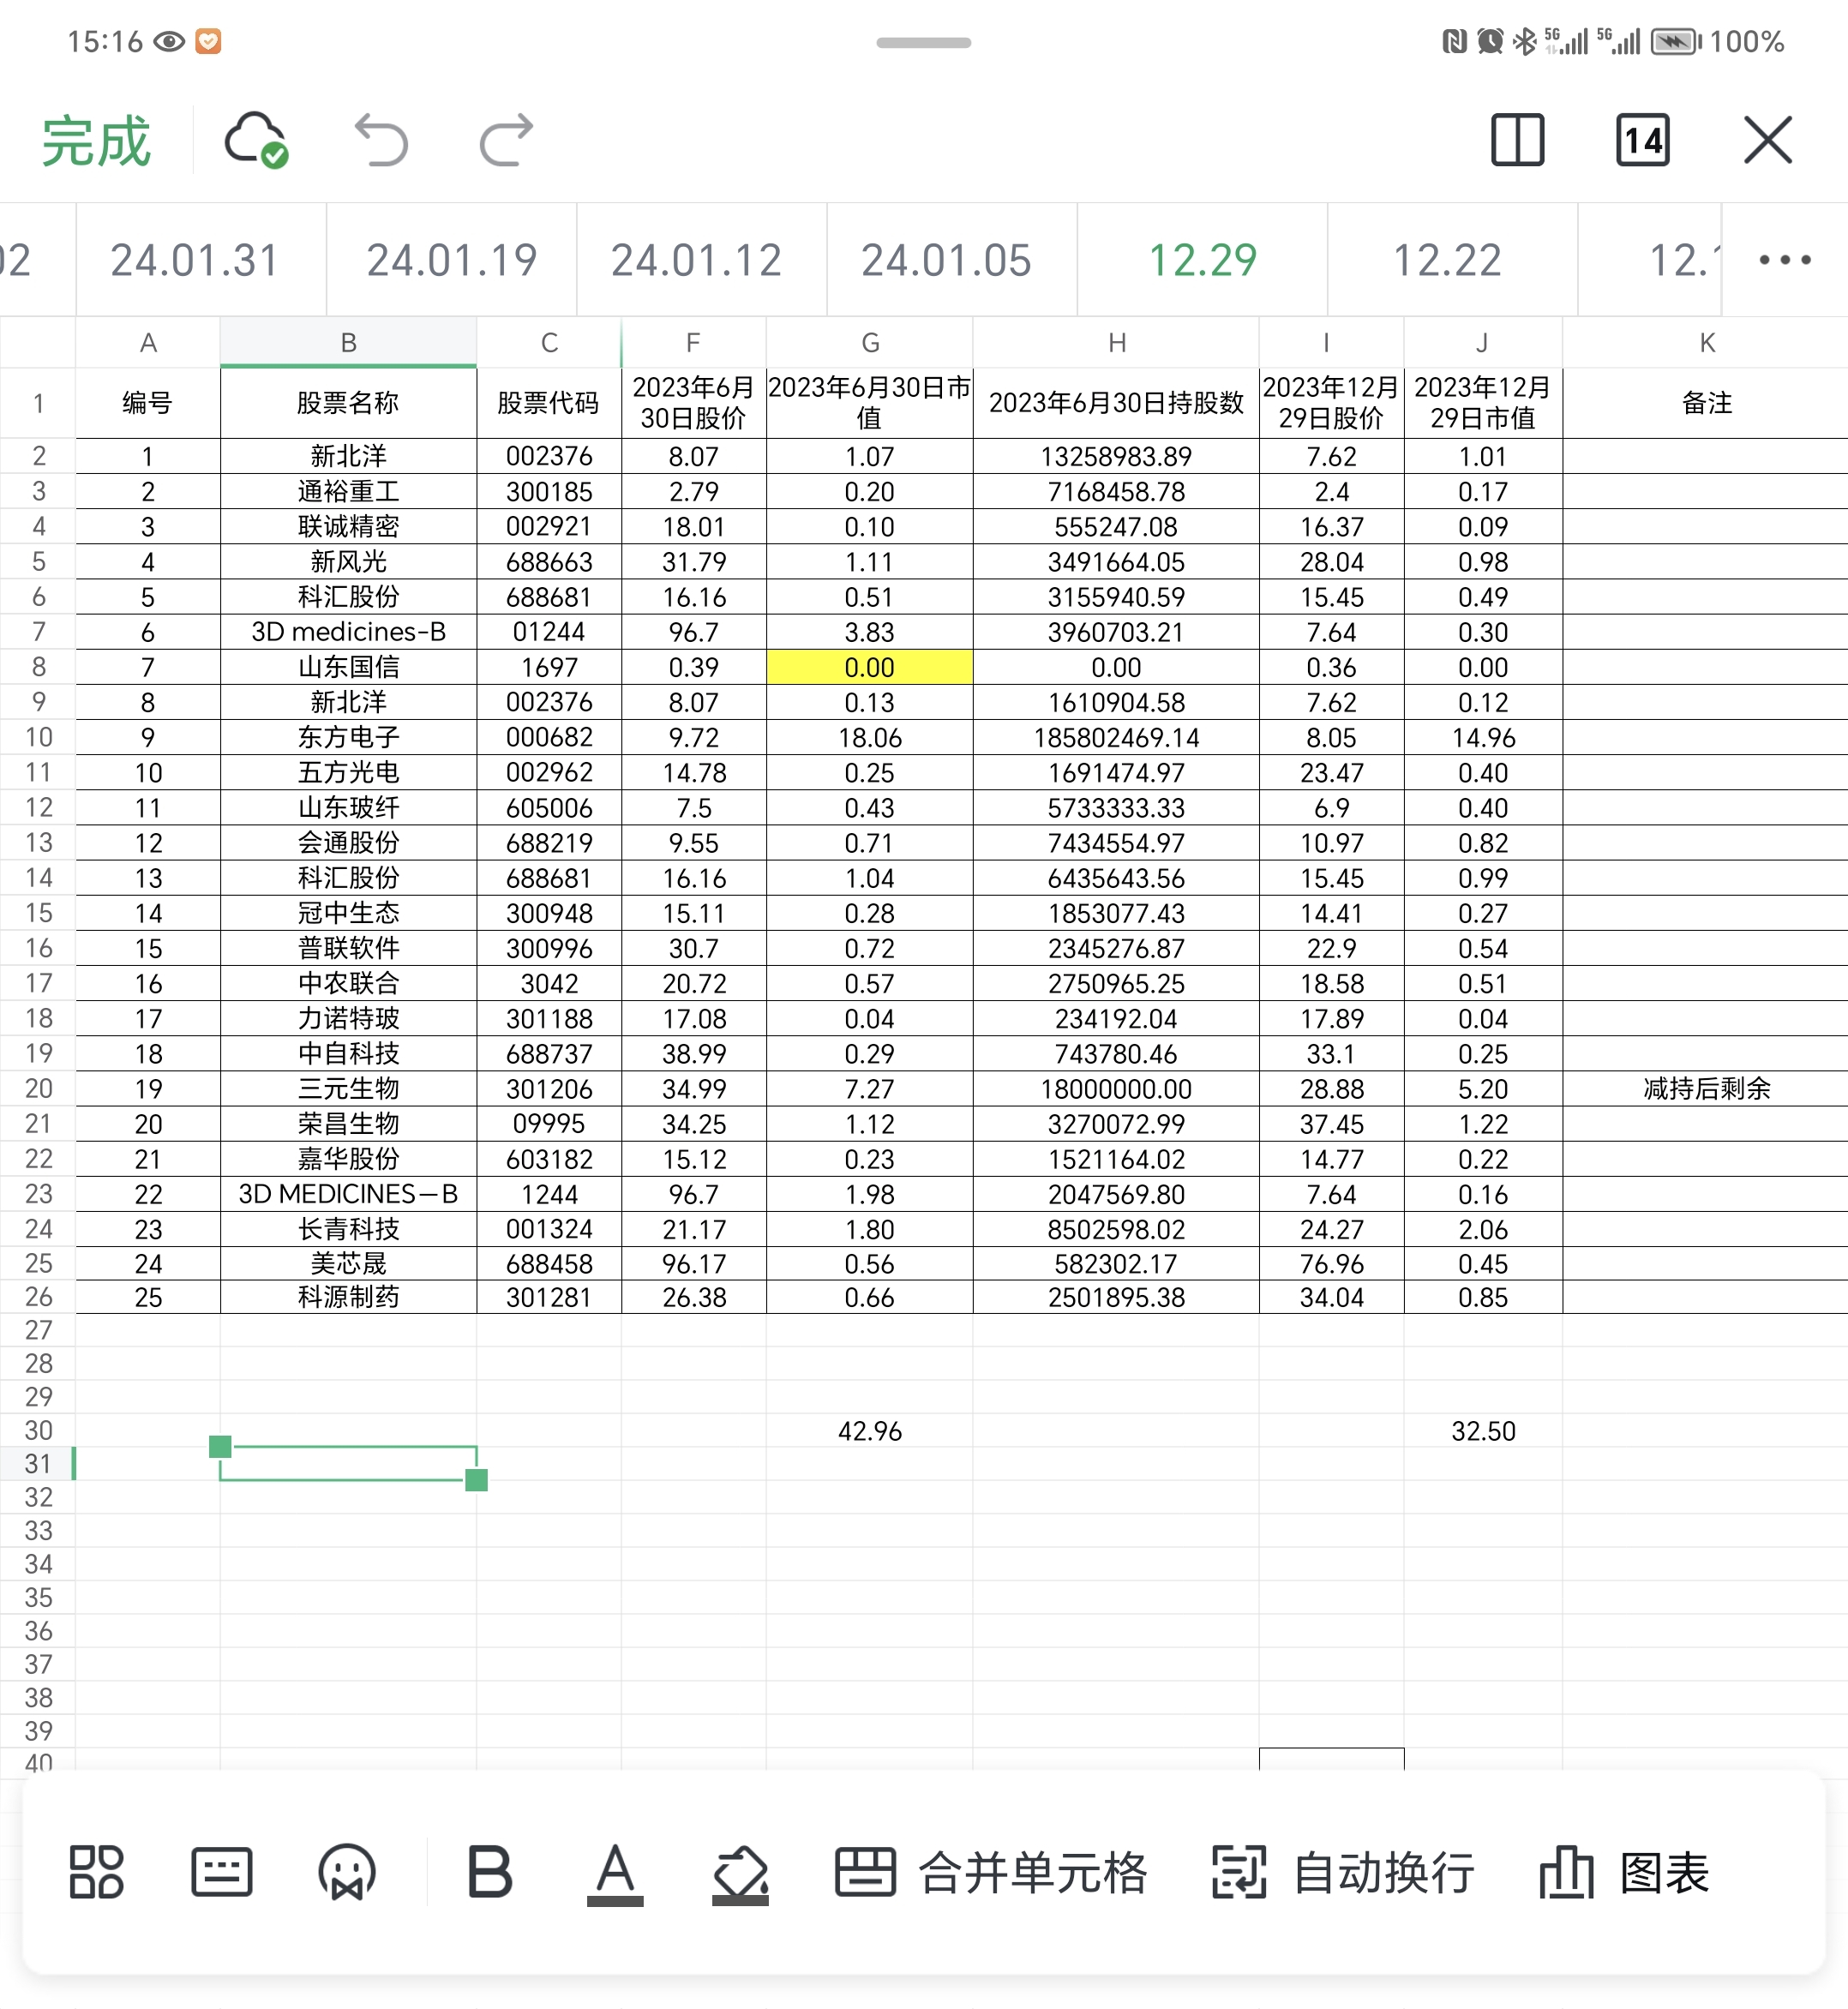Image resolution: width=1848 pixels, height=2009 pixels.
Task: Open the sheet count icon showing 14
Action: [1642, 140]
